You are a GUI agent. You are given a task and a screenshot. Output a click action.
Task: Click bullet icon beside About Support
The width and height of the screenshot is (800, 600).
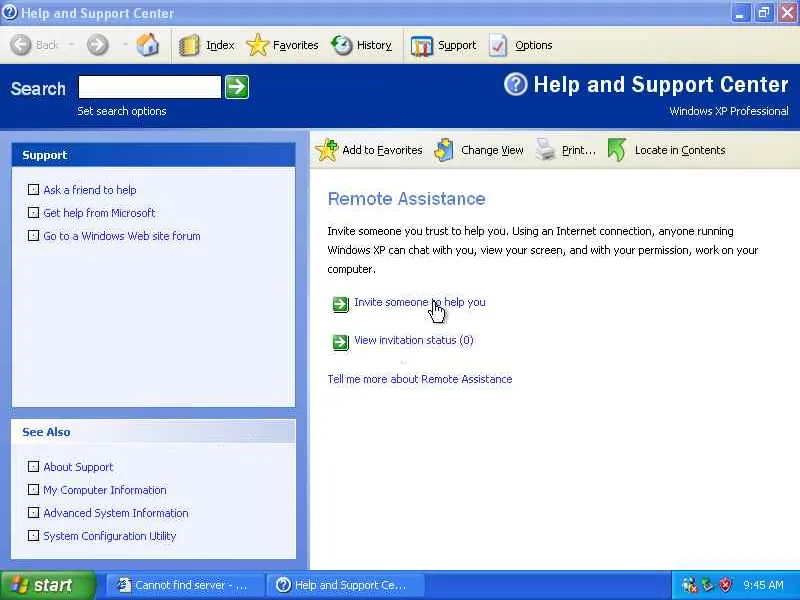pos(33,467)
